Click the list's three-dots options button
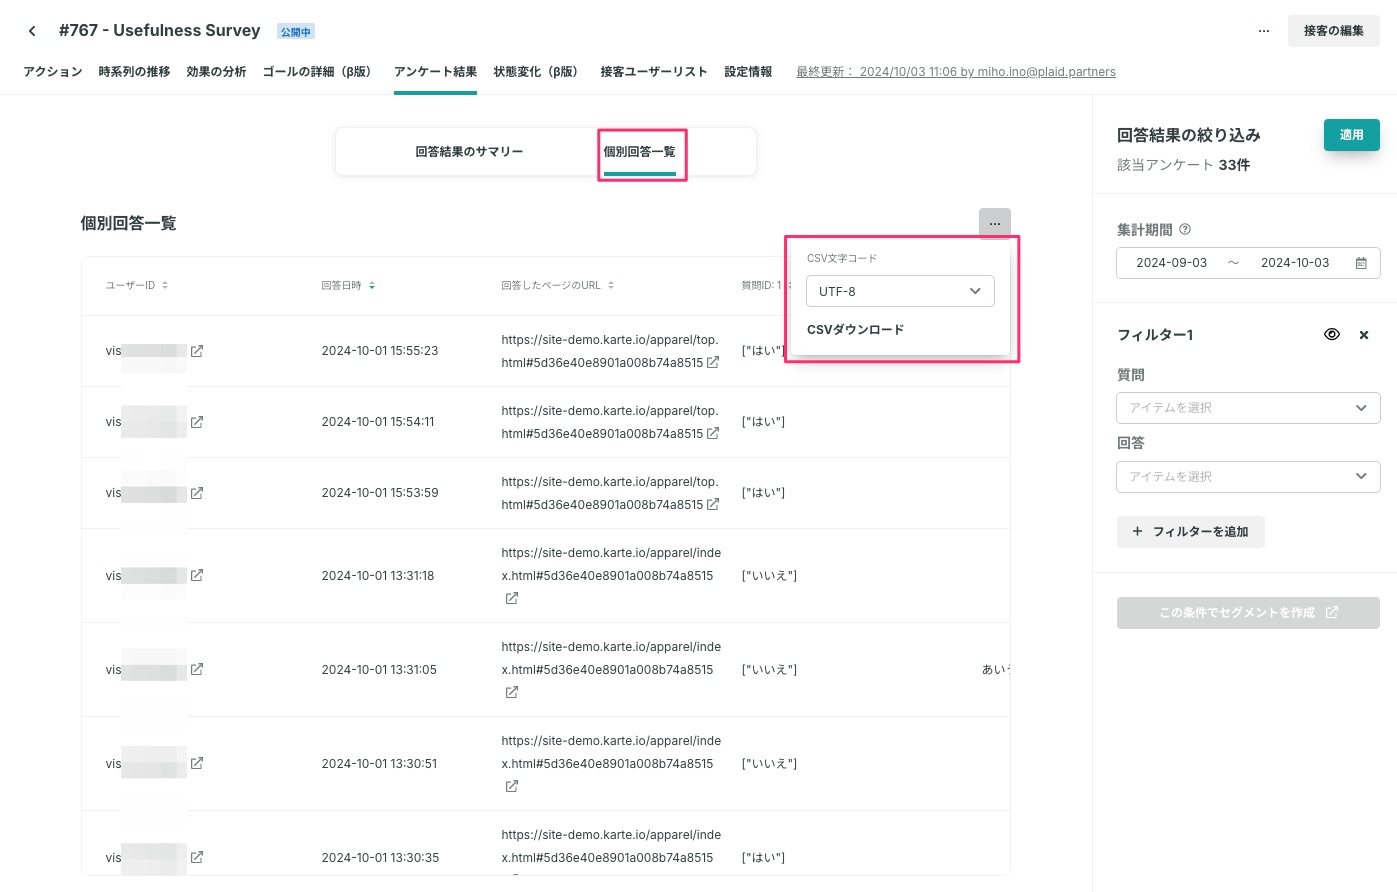The height and width of the screenshot is (892, 1397). [995, 224]
